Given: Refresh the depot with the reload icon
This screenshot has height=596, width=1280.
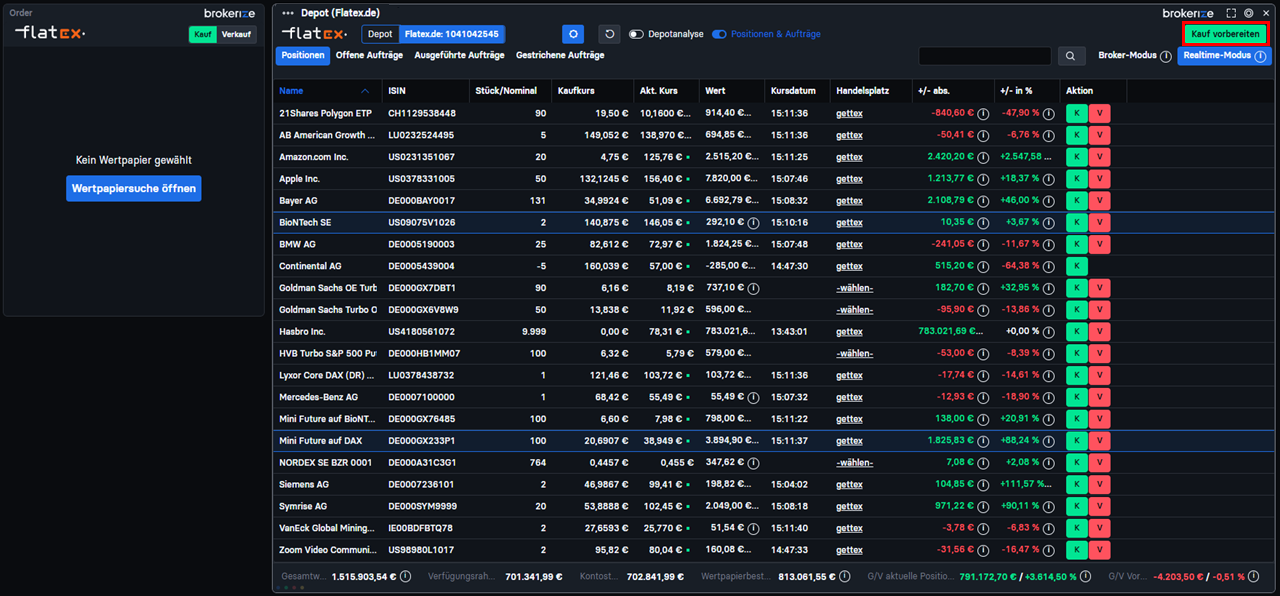Looking at the screenshot, I should click(x=609, y=34).
